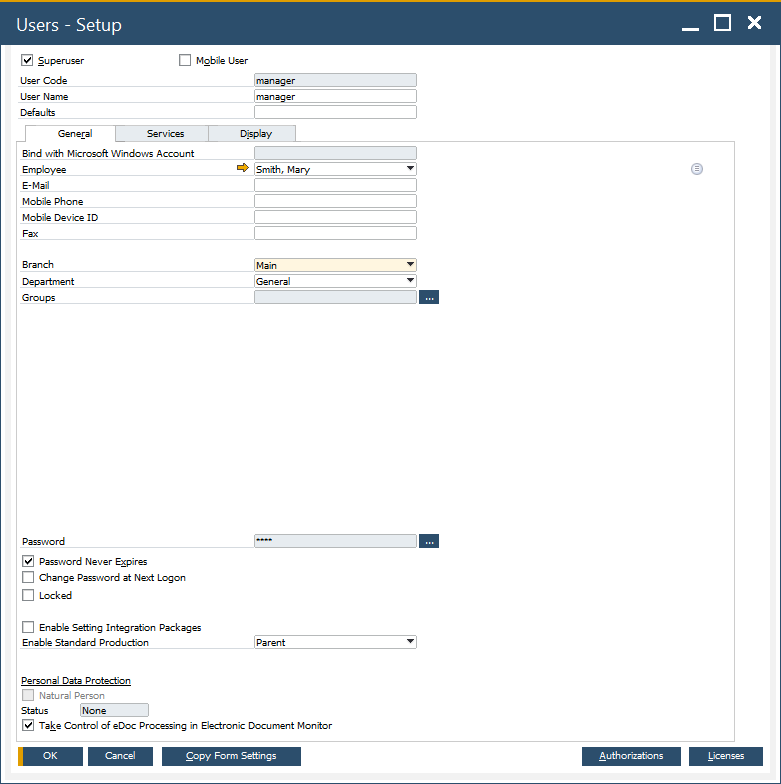The image size is (781, 784).
Task: Open the round form settings icon
Action: tap(696, 169)
